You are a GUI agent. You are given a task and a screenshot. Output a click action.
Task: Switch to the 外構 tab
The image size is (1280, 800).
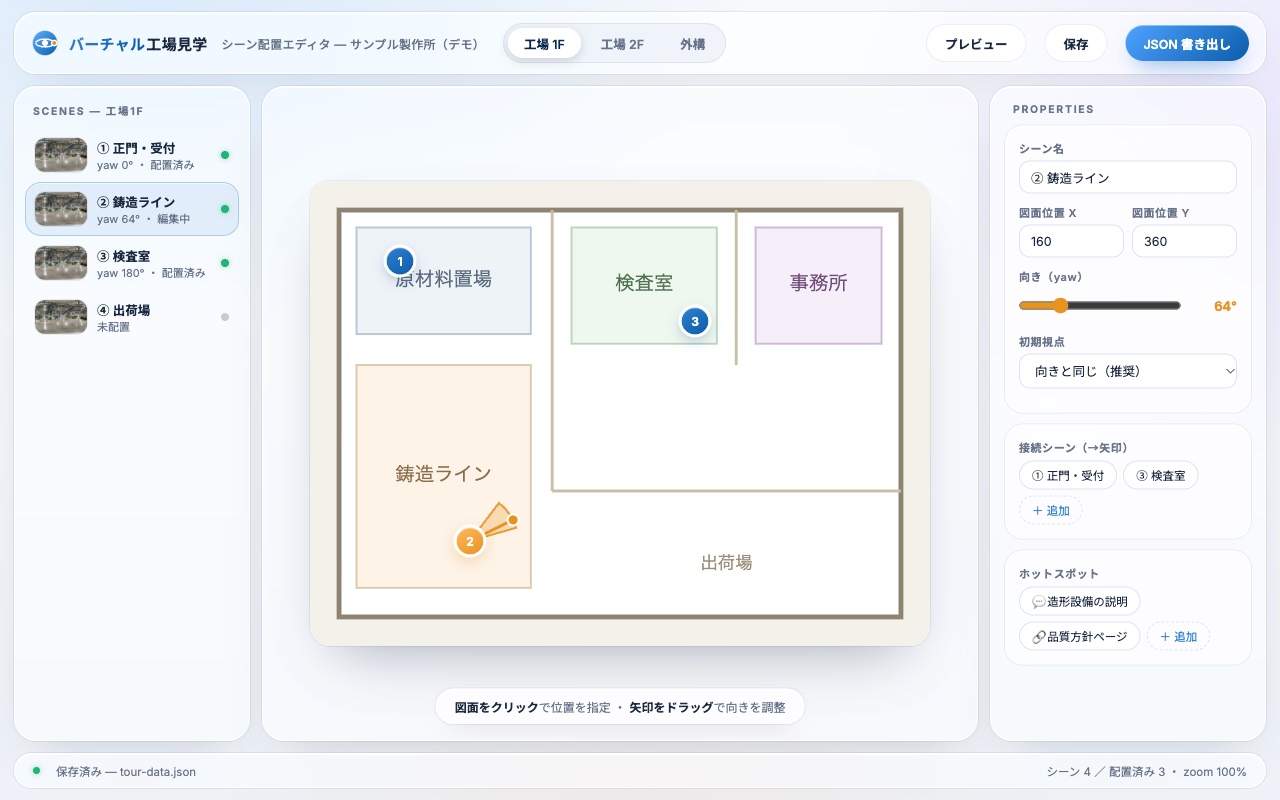693,44
